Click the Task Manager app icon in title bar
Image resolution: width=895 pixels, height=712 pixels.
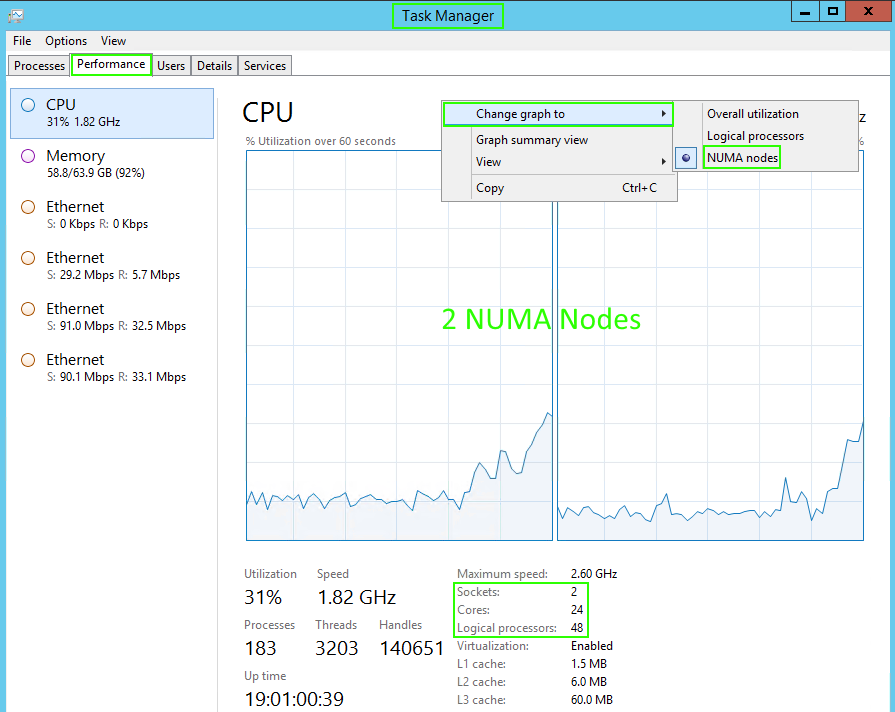[16, 15]
